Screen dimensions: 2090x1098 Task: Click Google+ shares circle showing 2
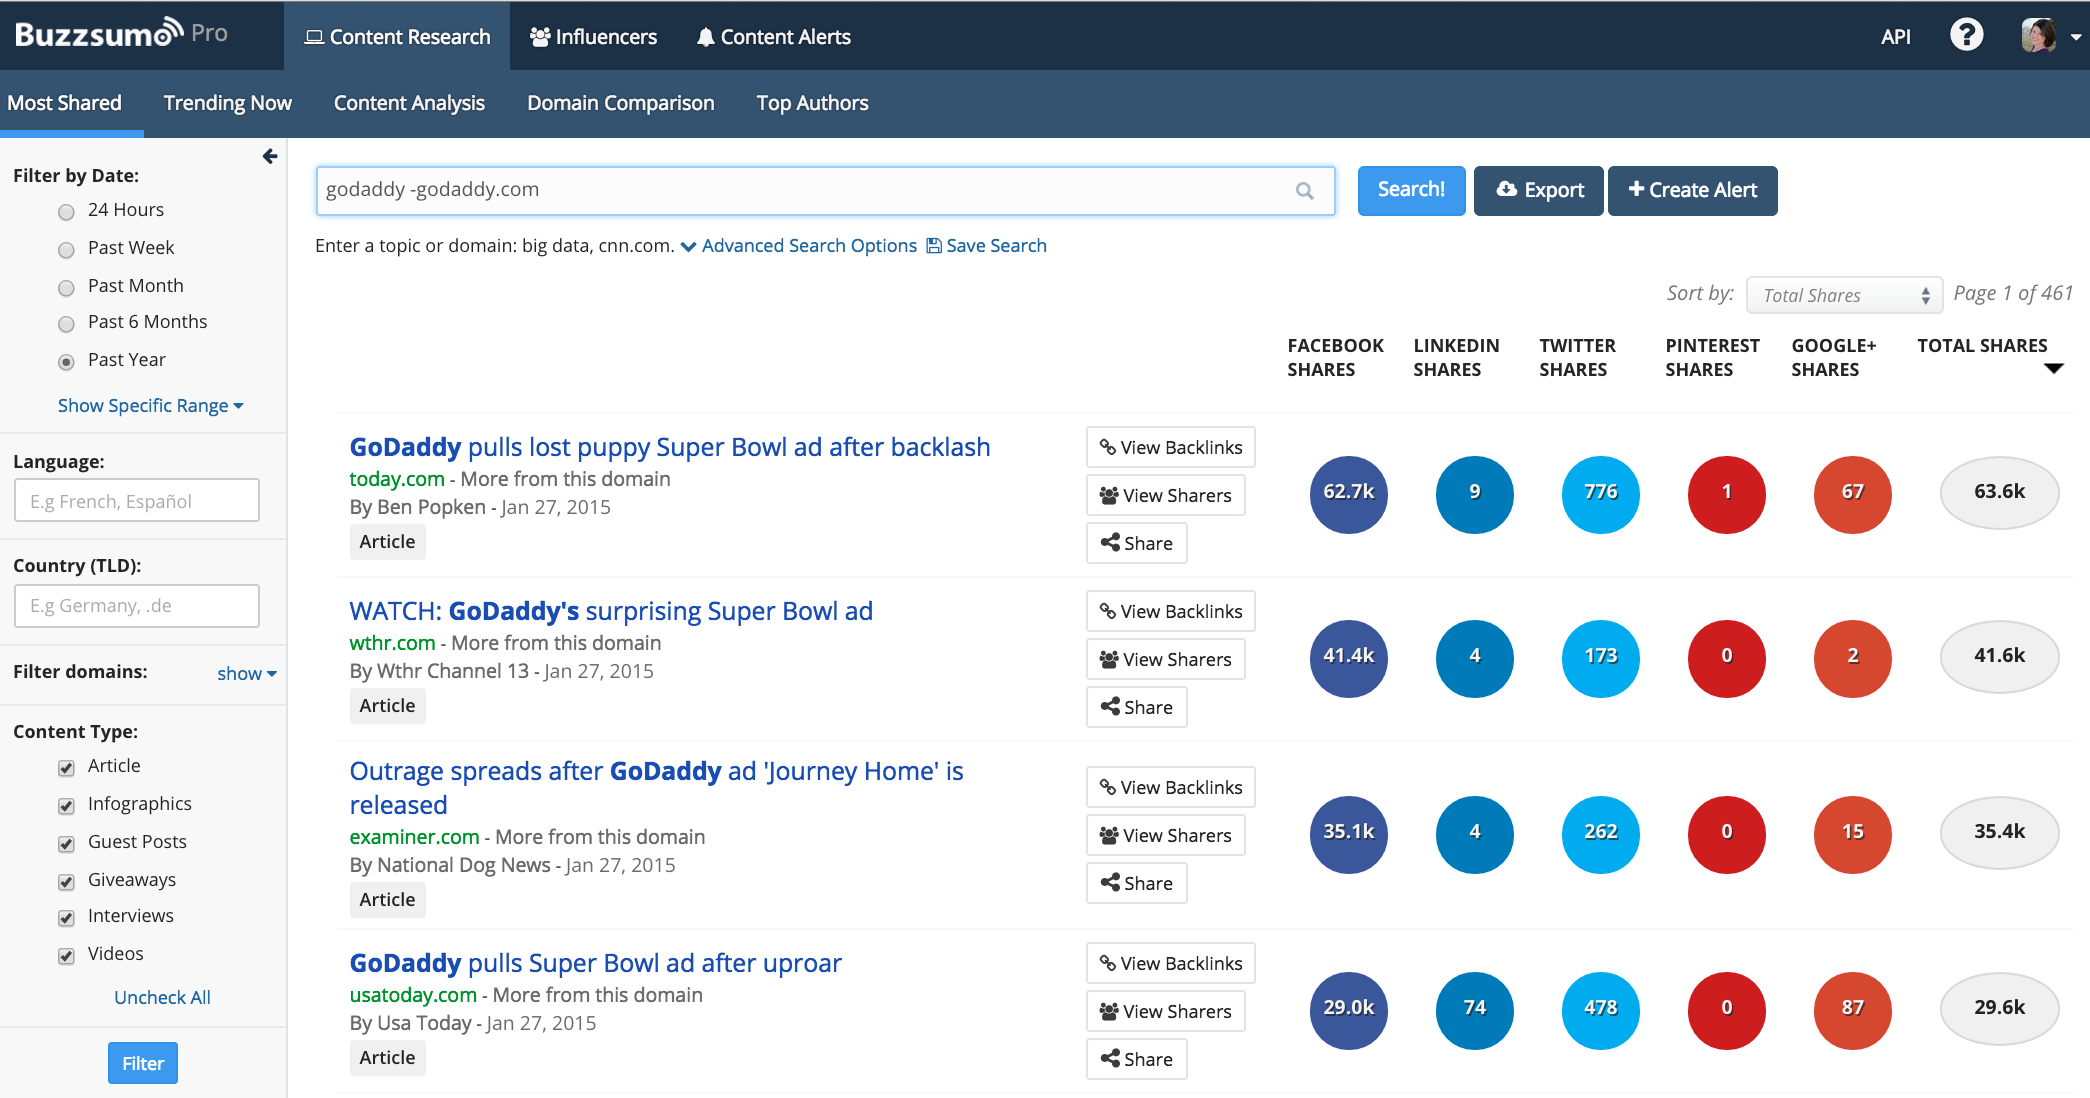(1852, 658)
